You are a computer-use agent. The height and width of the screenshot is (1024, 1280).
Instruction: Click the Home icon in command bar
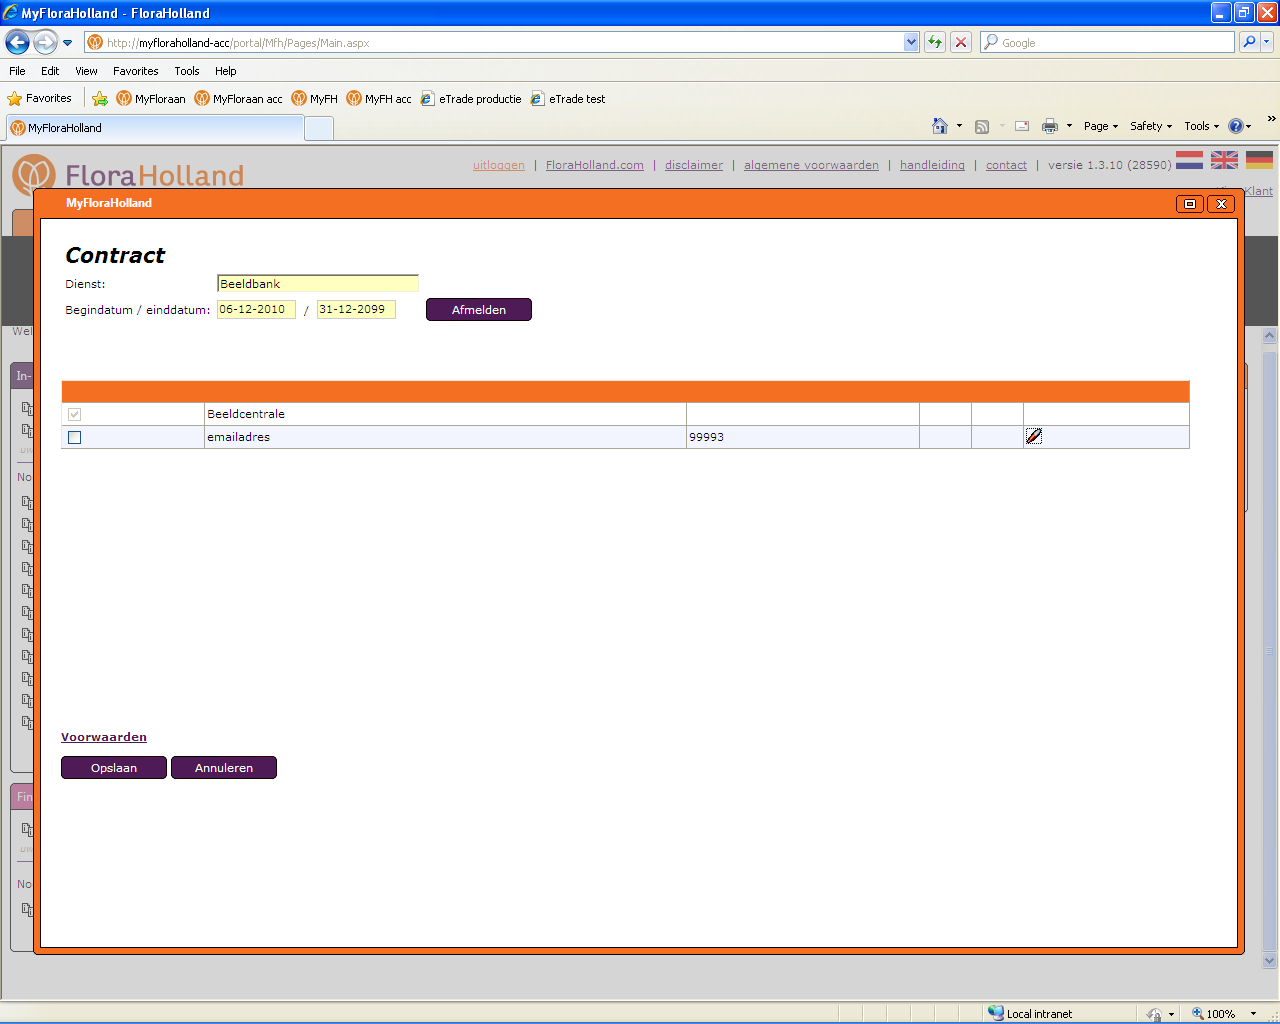[940, 126]
